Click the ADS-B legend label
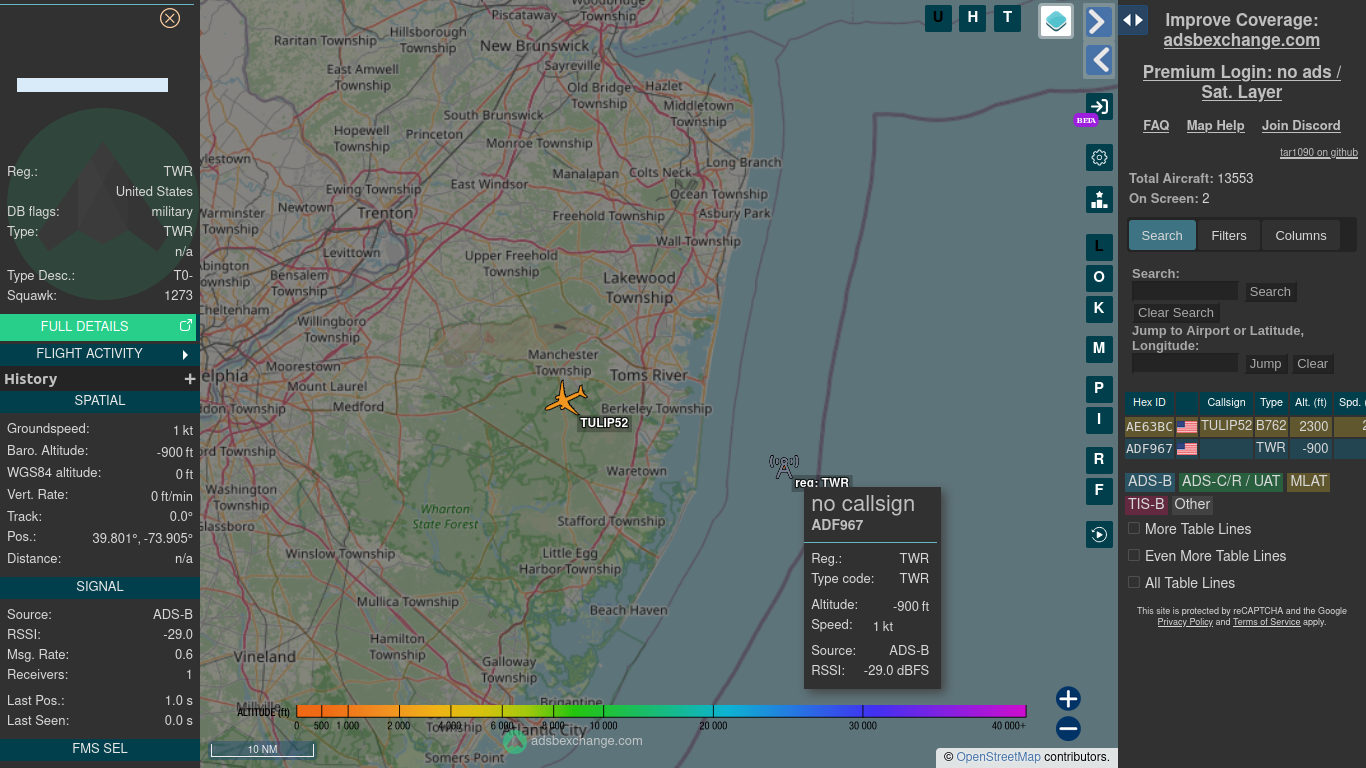The image size is (1366, 768). [1149, 481]
